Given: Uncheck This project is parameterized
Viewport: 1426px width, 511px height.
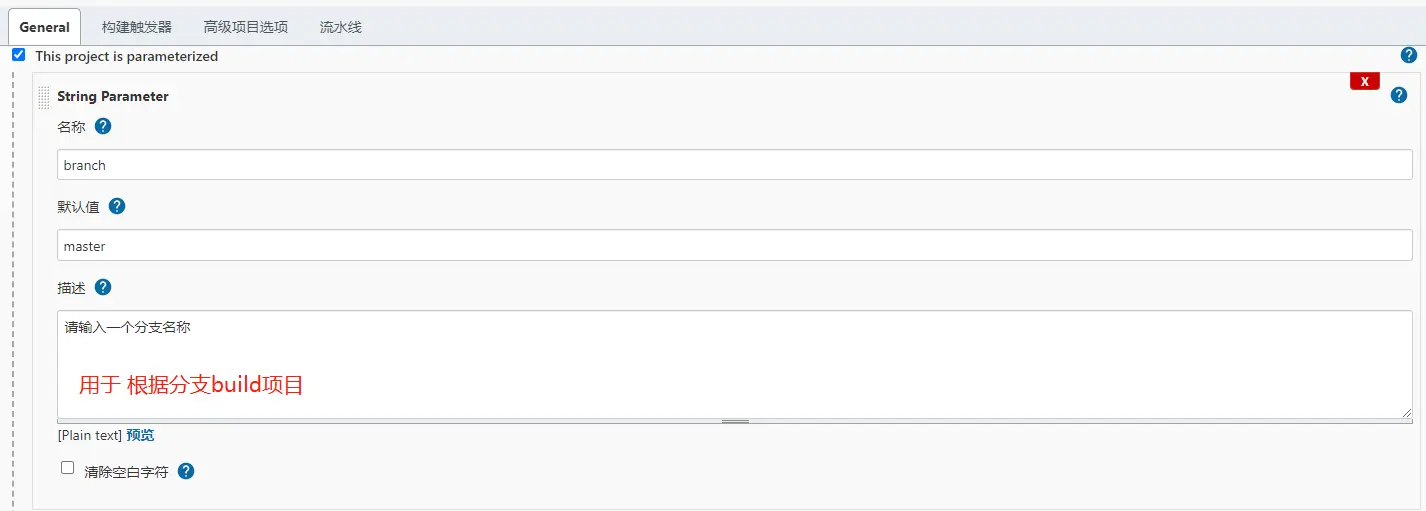Looking at the screenshot, I should 18,55.
